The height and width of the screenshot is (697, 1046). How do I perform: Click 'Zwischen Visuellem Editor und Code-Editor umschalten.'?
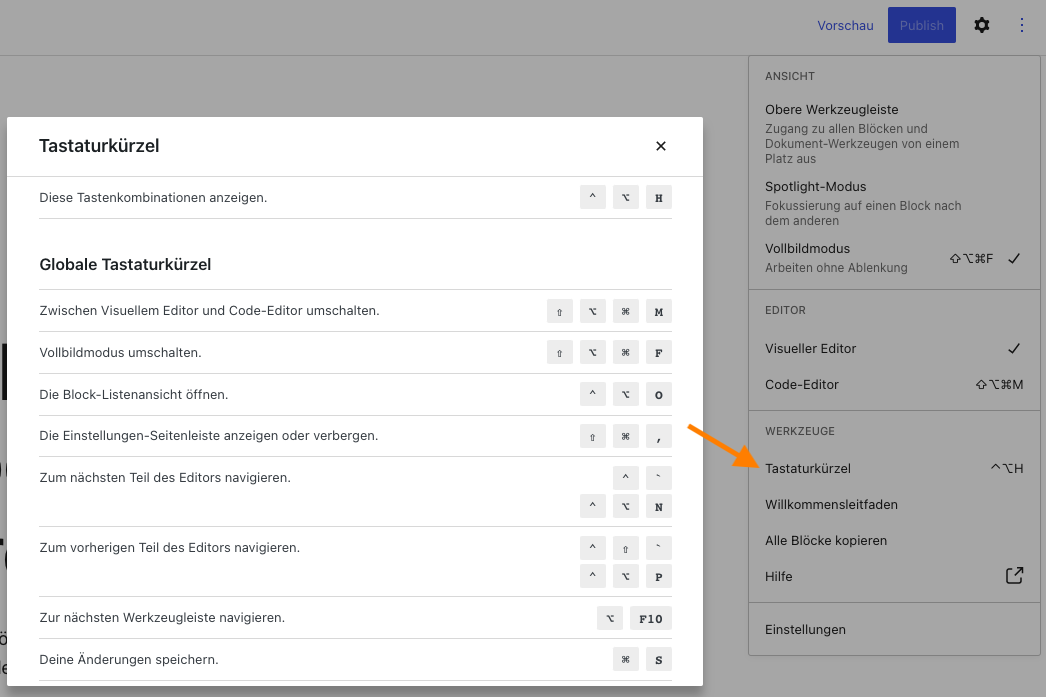[209, 311]
